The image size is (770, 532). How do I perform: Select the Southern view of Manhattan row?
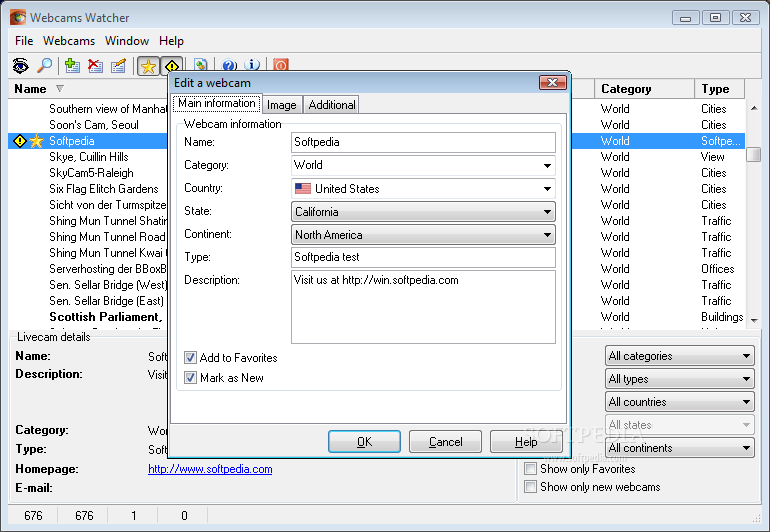point(108,109)
